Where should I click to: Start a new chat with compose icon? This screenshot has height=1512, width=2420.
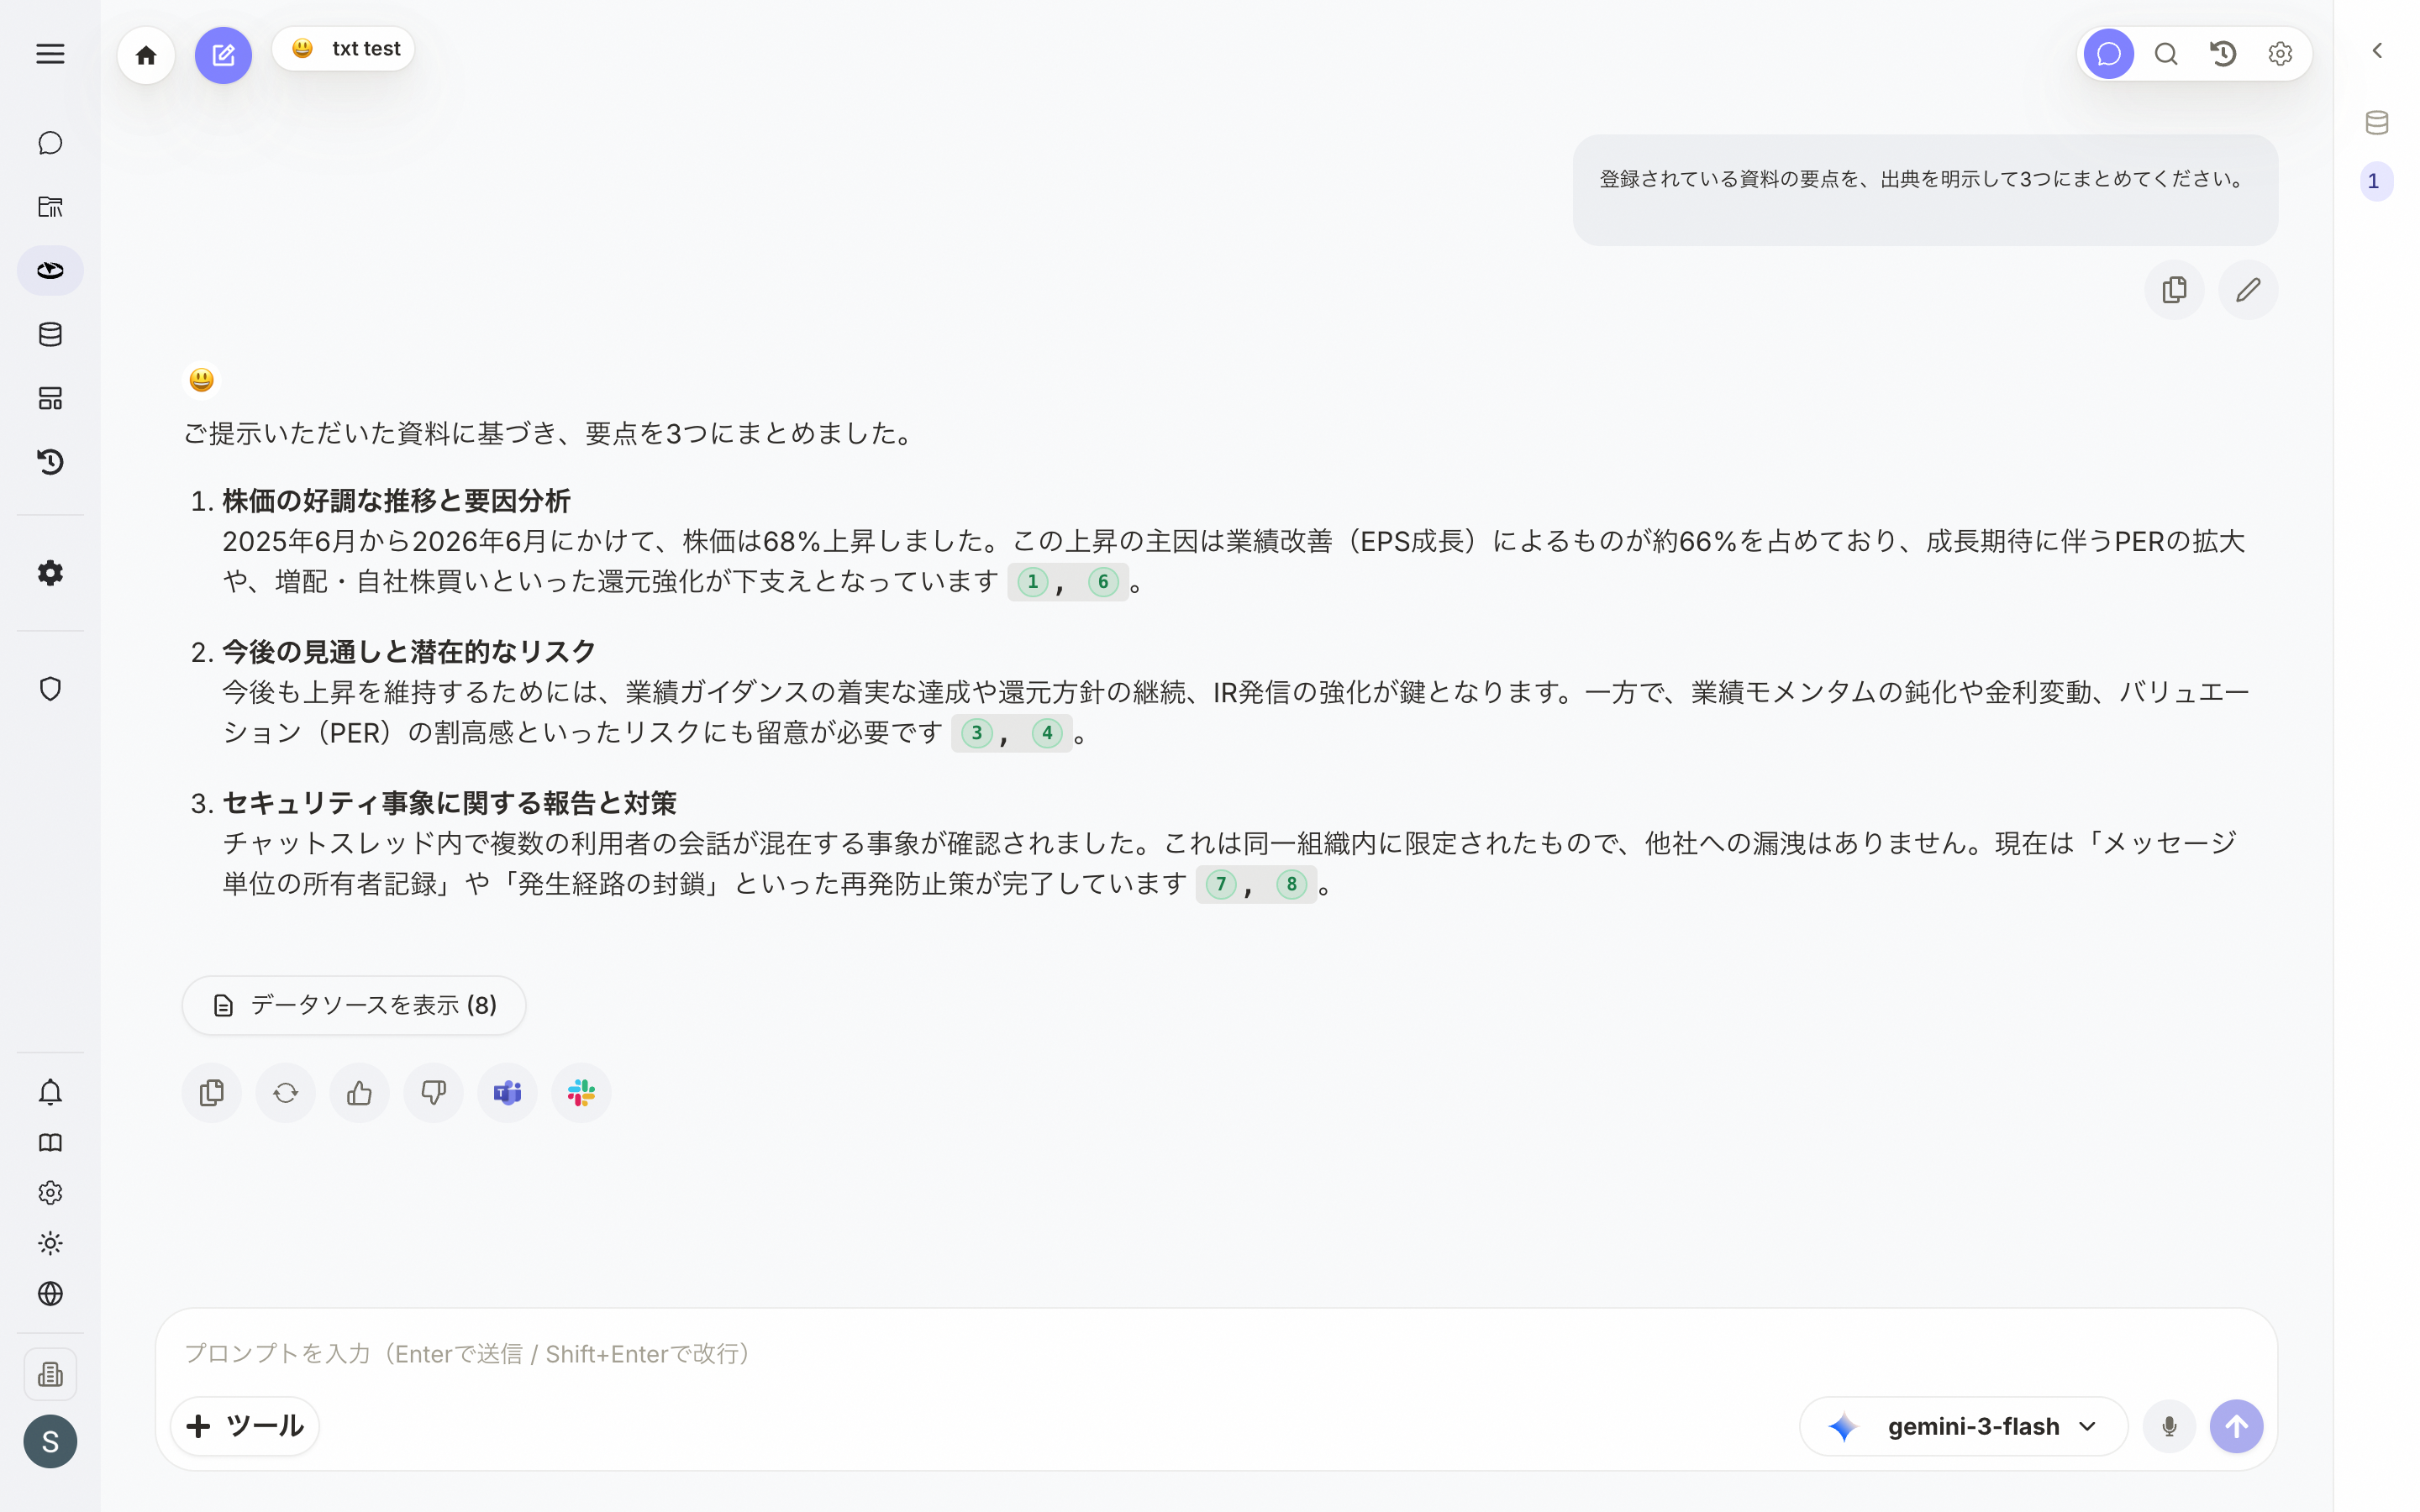tap(223, 55)
